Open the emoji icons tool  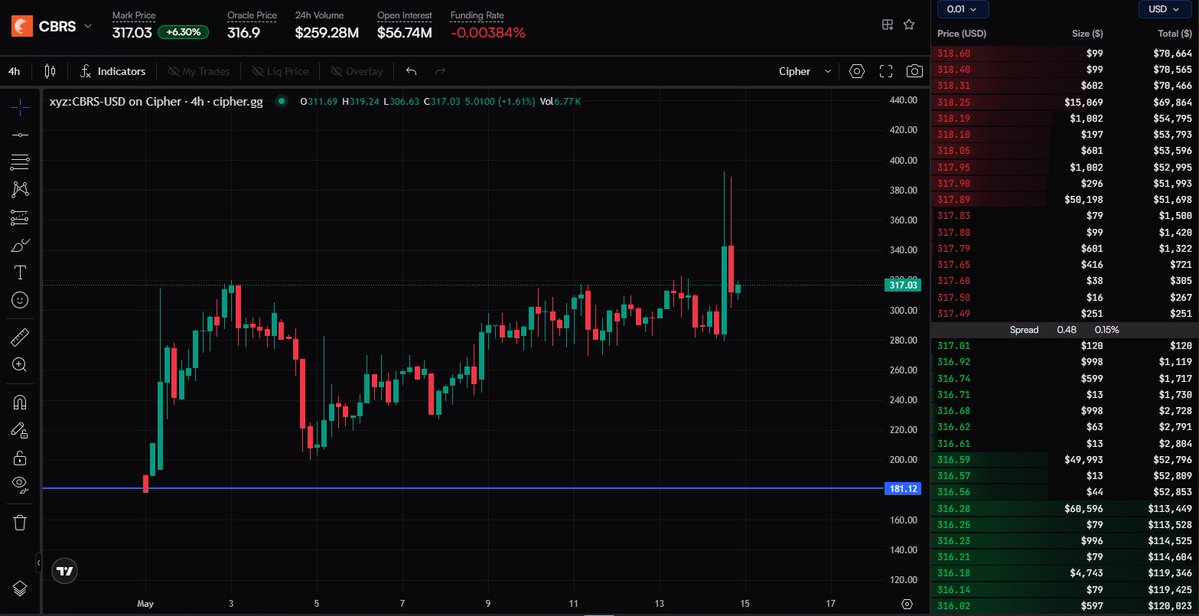[20, 300]
